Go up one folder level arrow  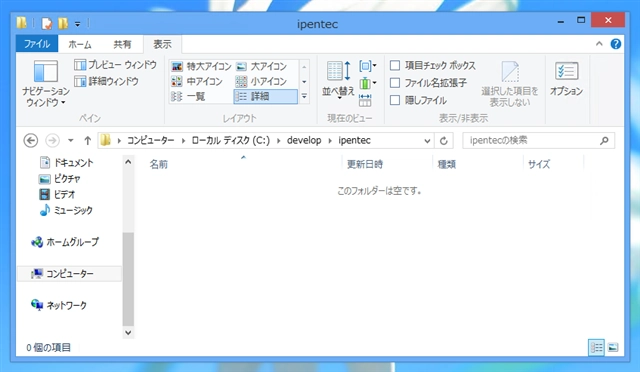pyautogui.click(x=87, y=140)
